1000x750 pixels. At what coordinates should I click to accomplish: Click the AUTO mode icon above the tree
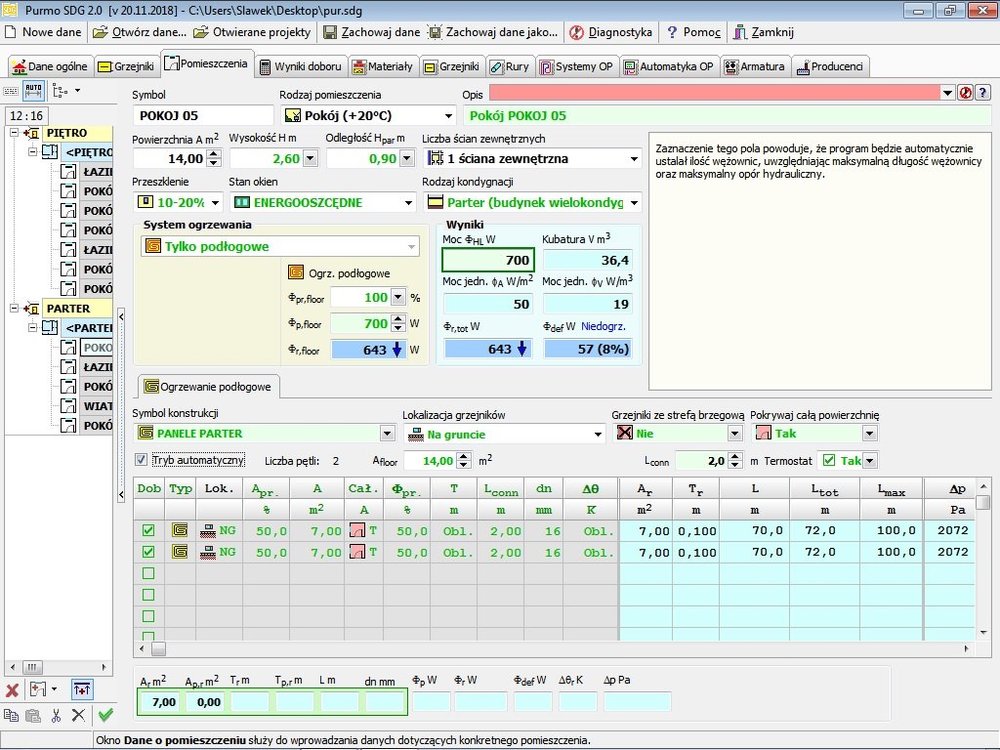point(32,90)
